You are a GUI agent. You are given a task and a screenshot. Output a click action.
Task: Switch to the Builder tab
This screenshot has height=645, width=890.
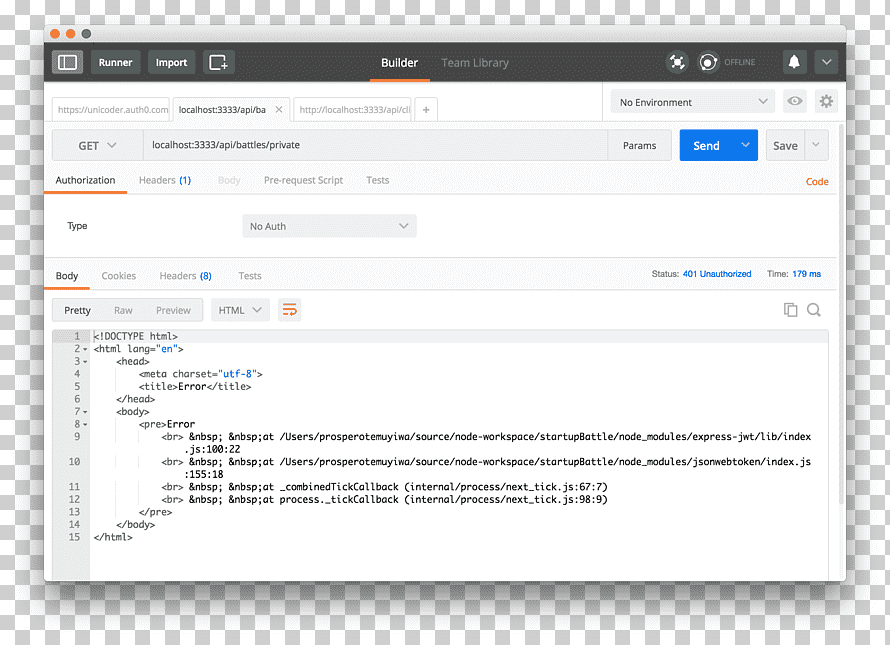(400, 62)
